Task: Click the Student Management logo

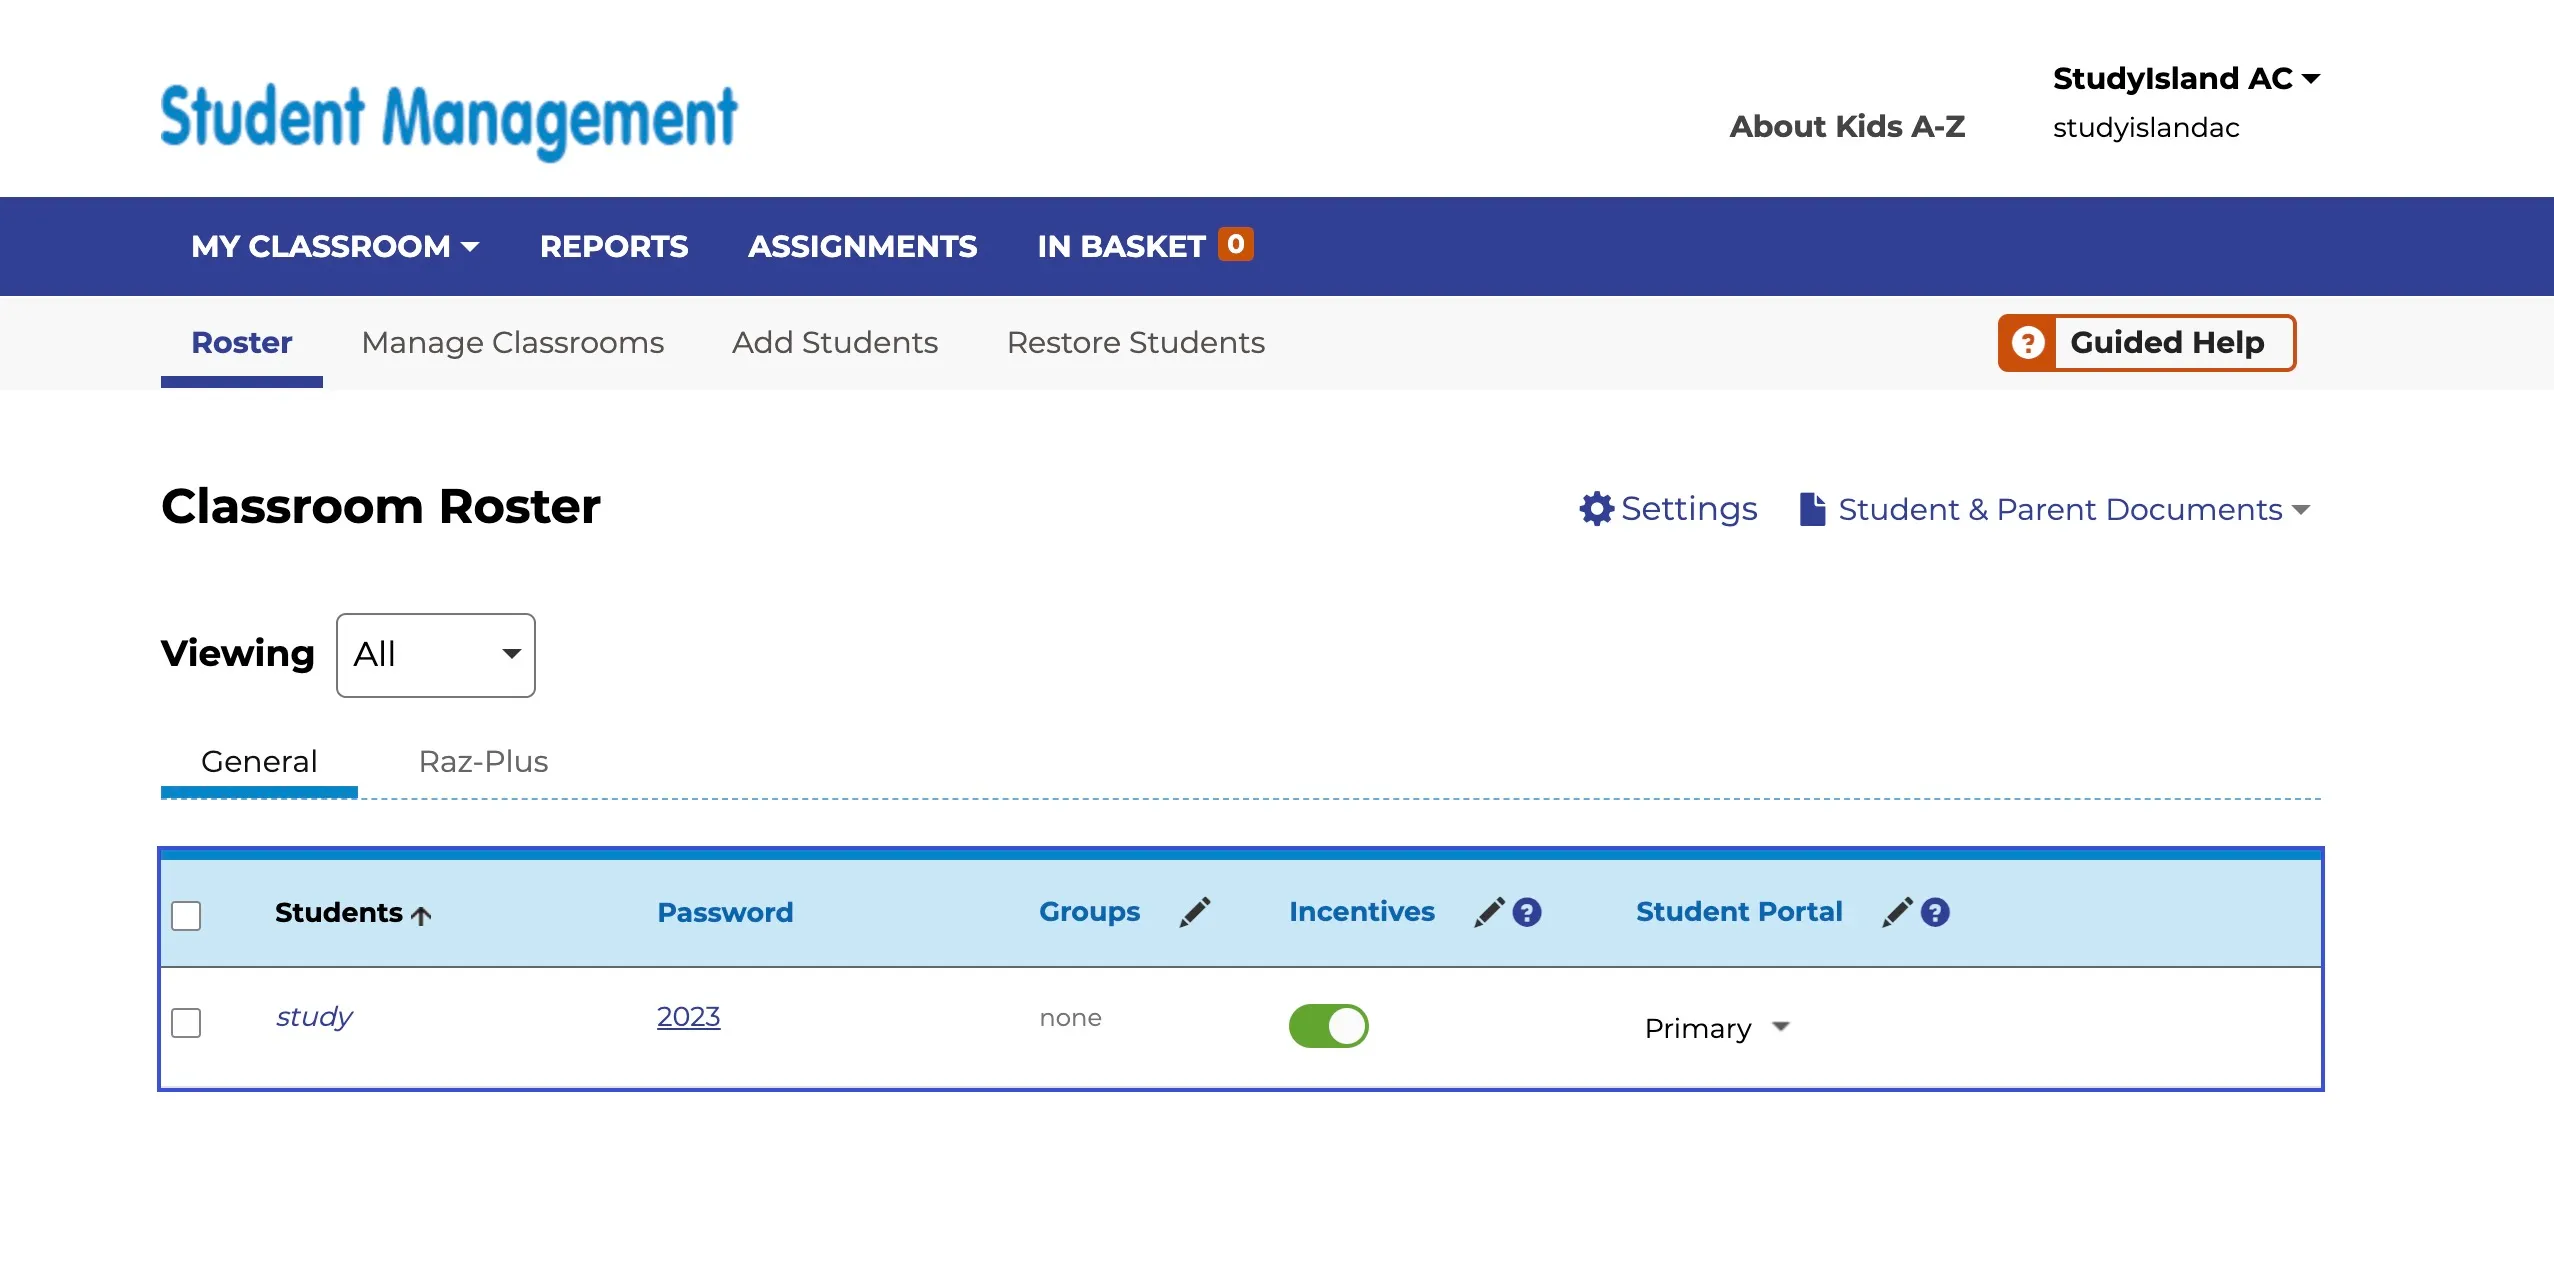Action: (x=449, y=121)
